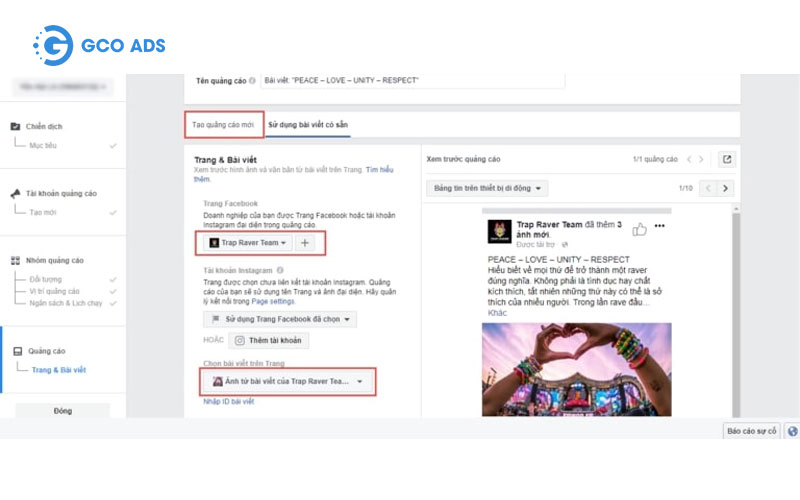Click the ad name input field
800x500 pixels.
(410, 80)
